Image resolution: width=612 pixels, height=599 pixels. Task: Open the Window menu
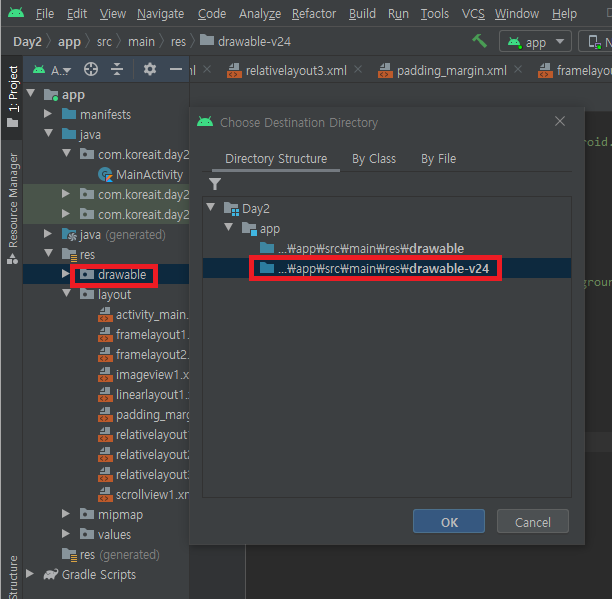click(517, 14)
